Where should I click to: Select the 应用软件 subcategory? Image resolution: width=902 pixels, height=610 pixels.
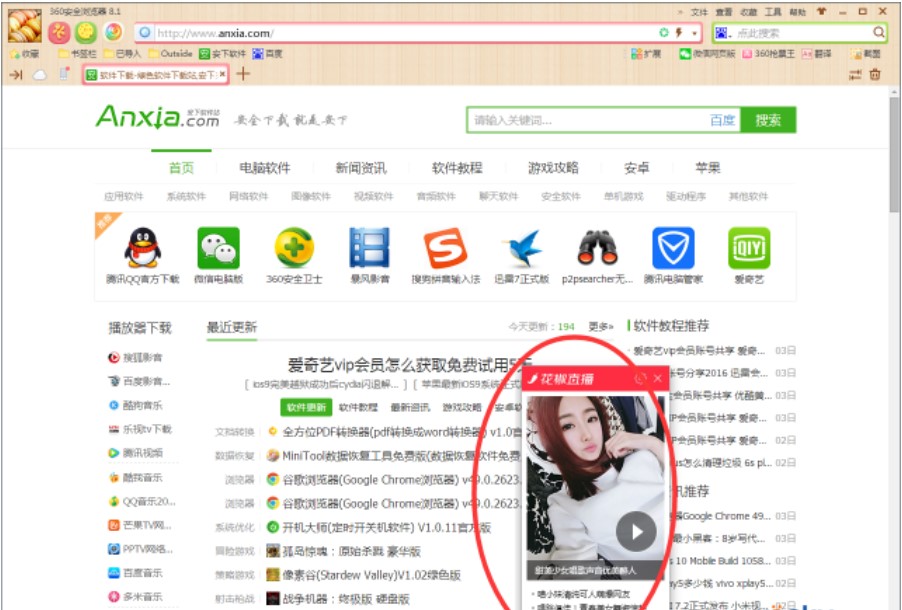123,196
